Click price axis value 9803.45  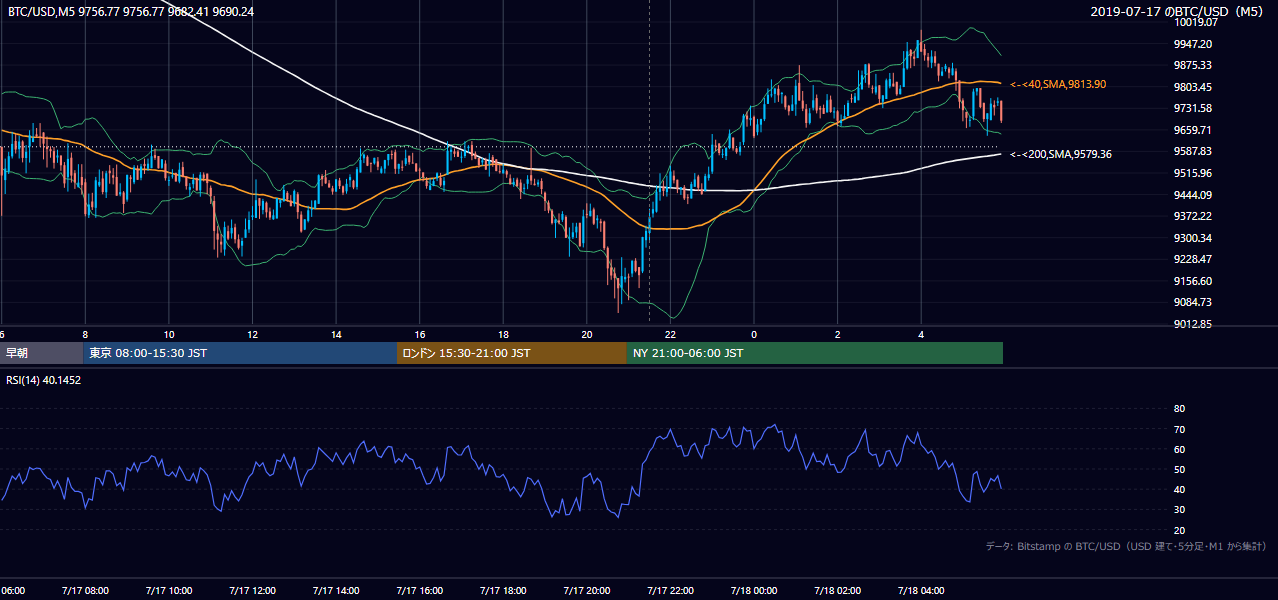tap(1193, 87)
